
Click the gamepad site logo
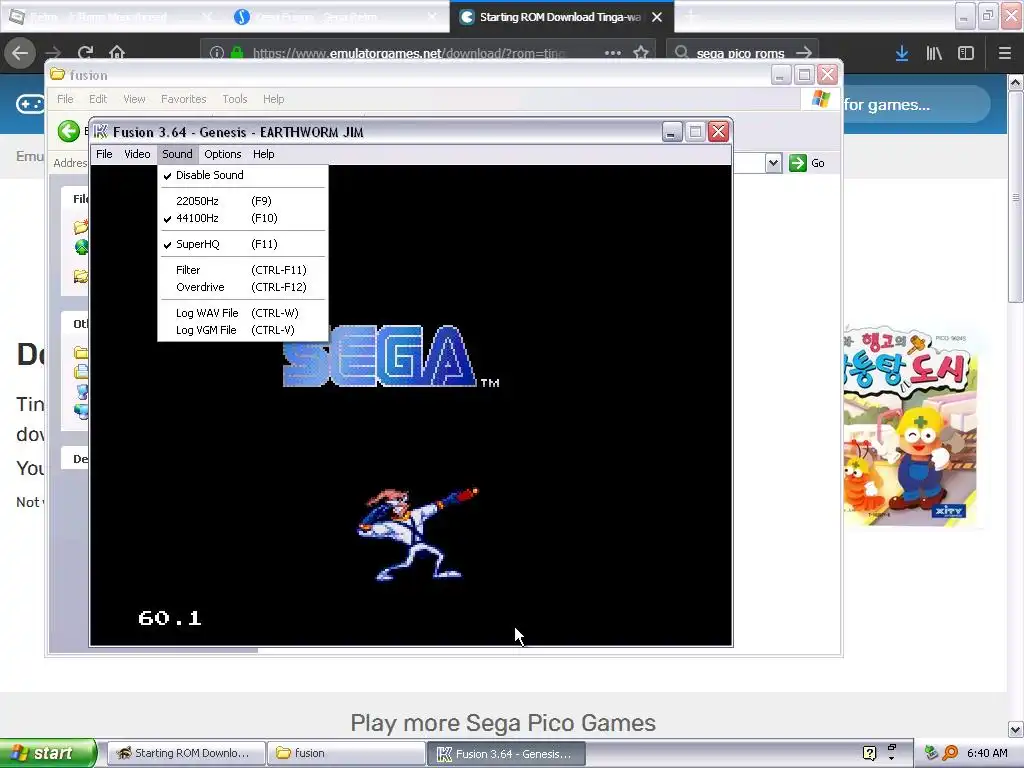point(30,104)
